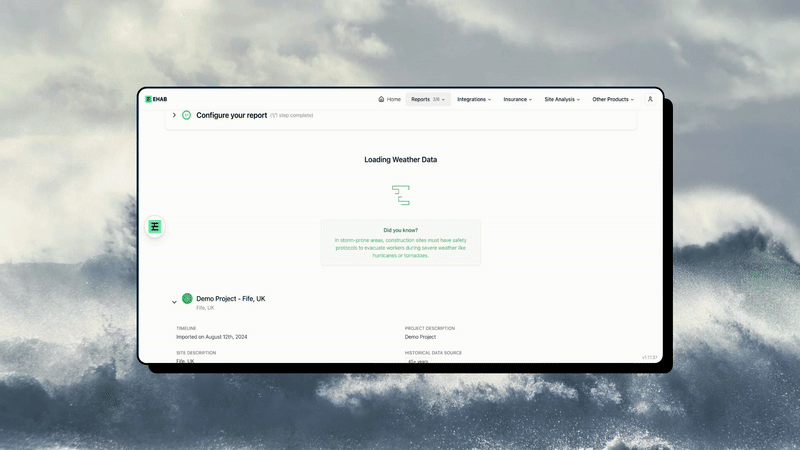Open the Other Products dropdown menu
The width and height of the screenshot is (800, 450).
(613, 99)
